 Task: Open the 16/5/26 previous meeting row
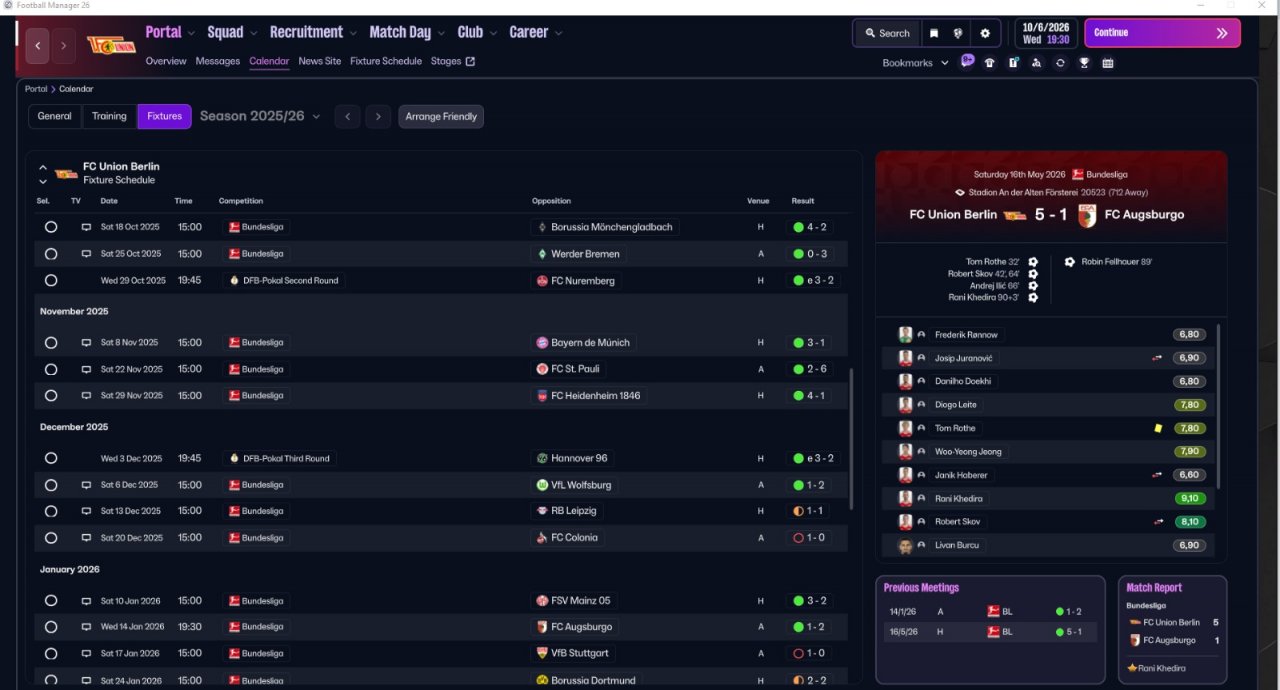(990, 632)
